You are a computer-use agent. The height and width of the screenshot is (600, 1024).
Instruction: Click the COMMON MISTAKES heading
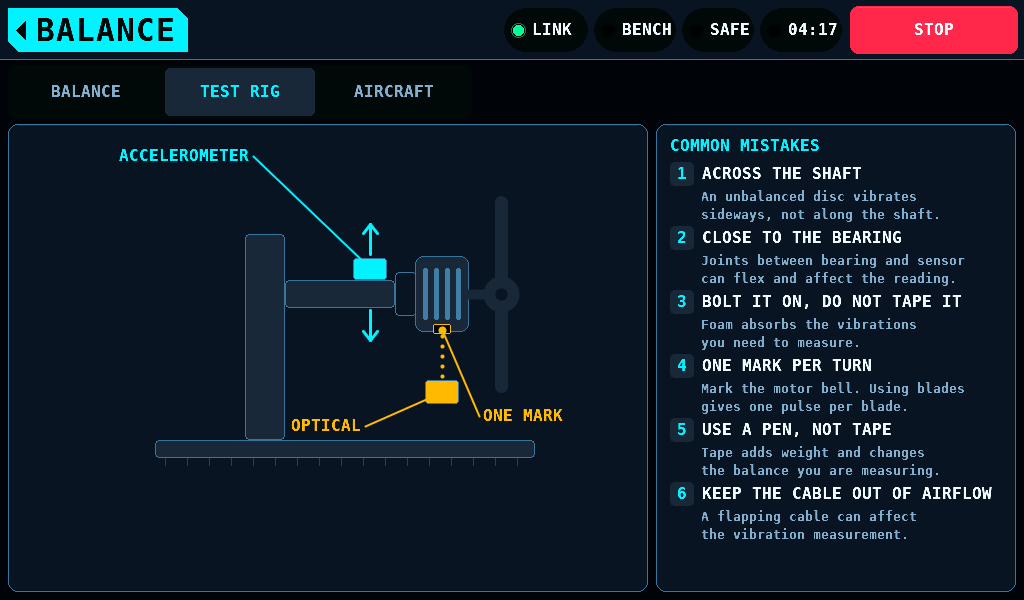point(744,145)
